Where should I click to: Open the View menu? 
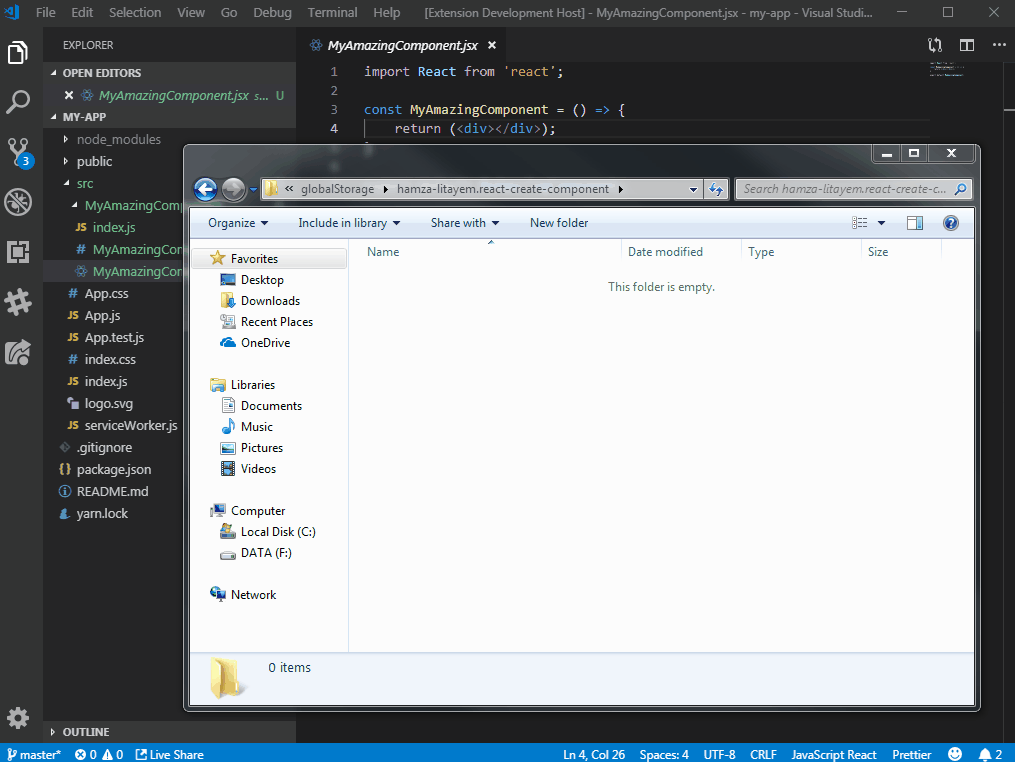pos(191,12)
